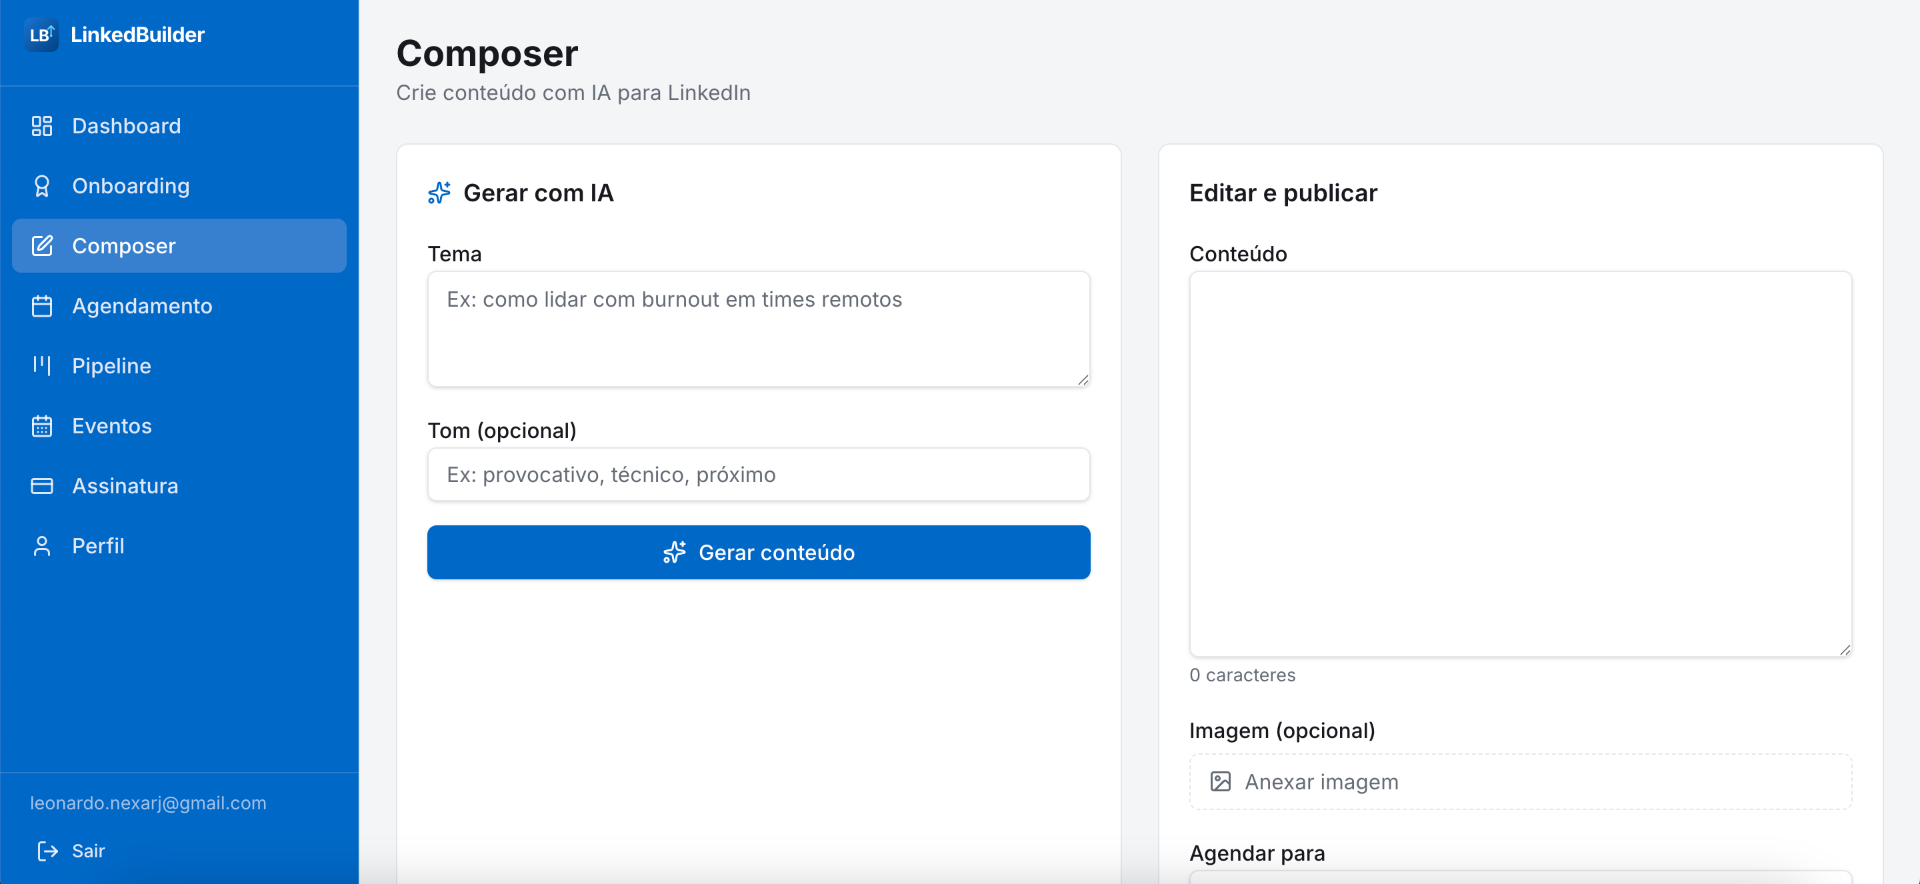Click the "Tom (opcional)" label
Viewport: 1920px width, 884px height.
coord(502,431)
